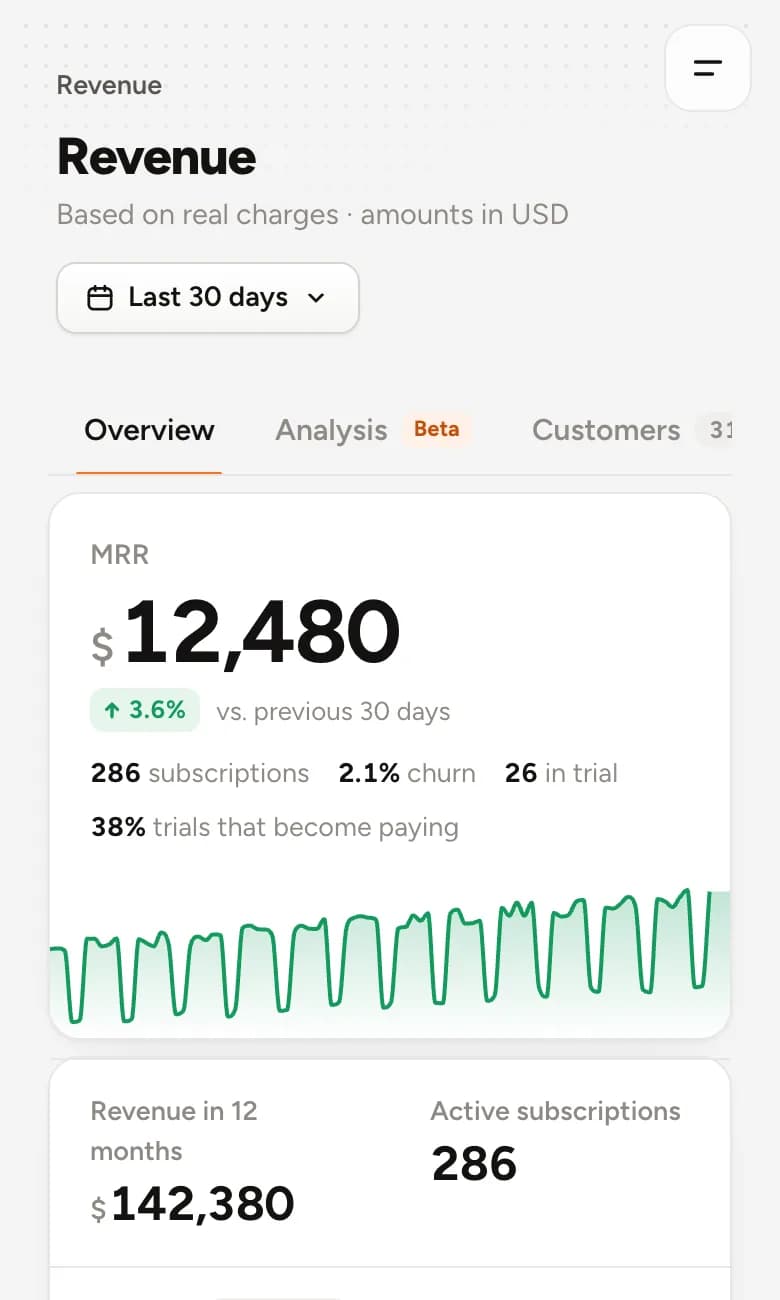Select the 2.1% churn stat
This screenshot has width=780, height=1300.
[407, 773]
